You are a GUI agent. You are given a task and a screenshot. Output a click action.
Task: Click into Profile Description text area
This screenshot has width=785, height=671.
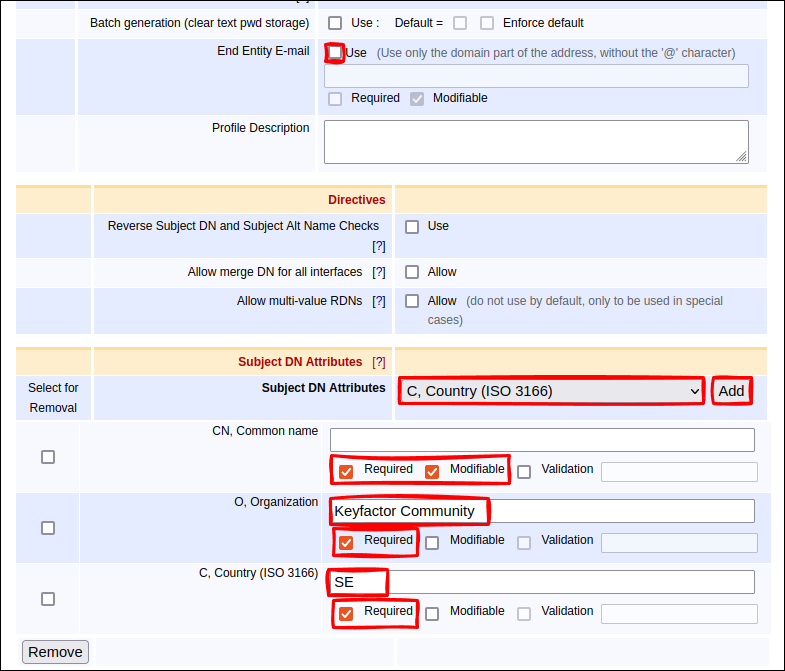pos(535,141)
